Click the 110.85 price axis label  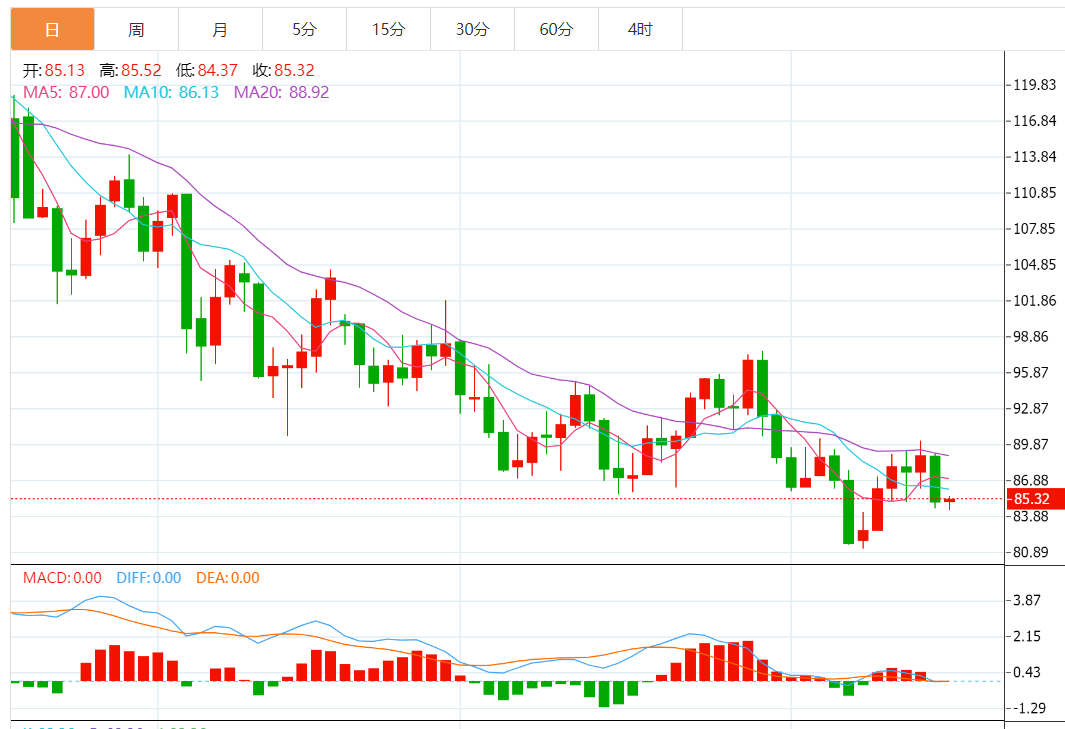1034,193
